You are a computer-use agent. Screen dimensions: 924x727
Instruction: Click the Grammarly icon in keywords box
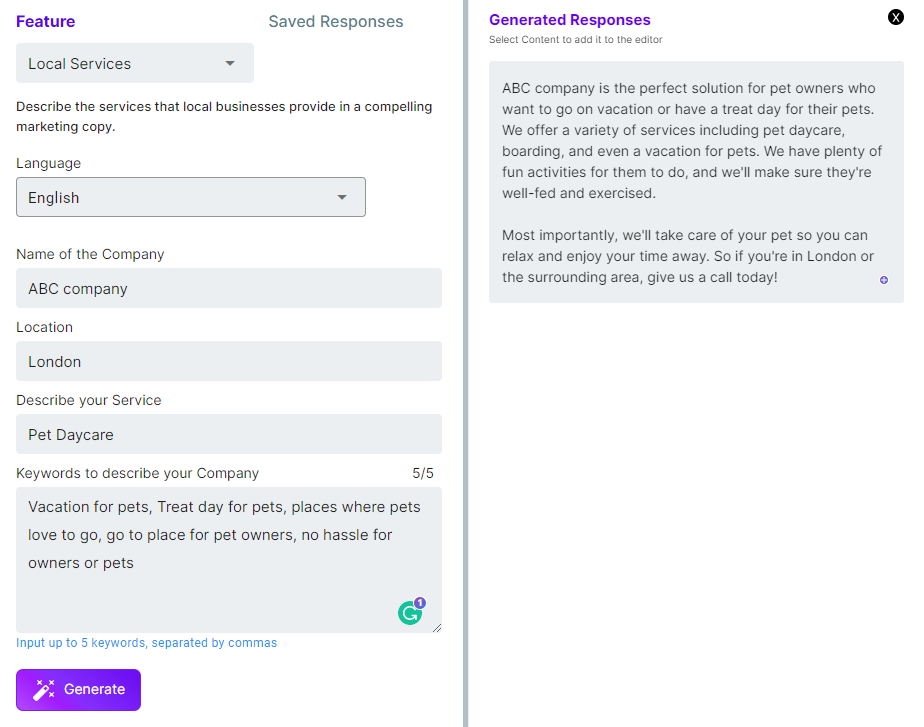pyautogui.click(x=410, y=613)
